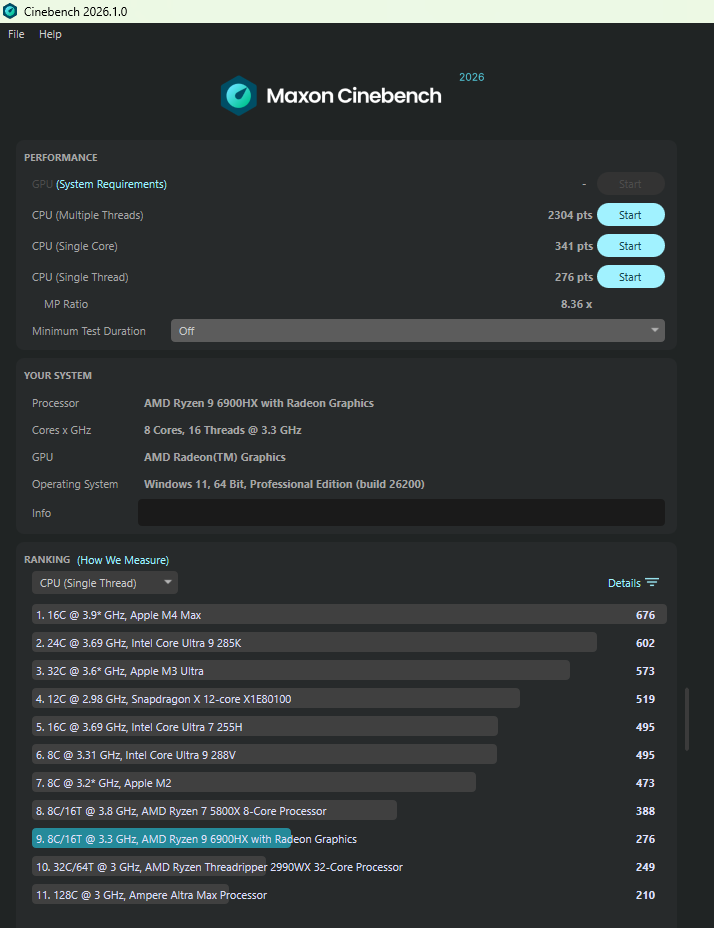Click the Processor value AMD Ryzen 9 6900HX

point(259,403)
